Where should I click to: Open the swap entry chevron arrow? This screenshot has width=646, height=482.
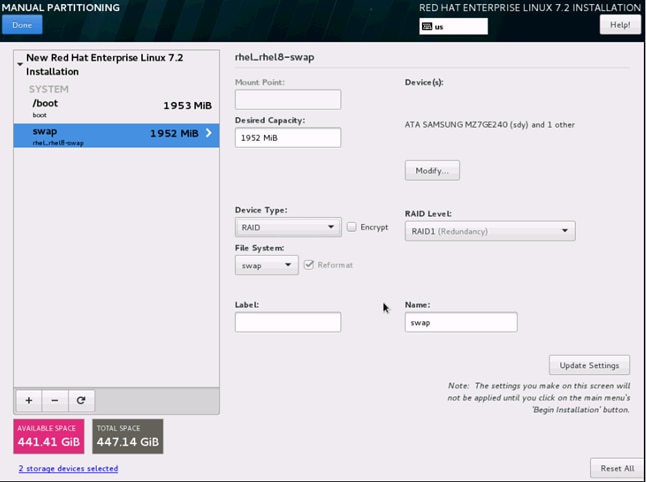[209, 133]
